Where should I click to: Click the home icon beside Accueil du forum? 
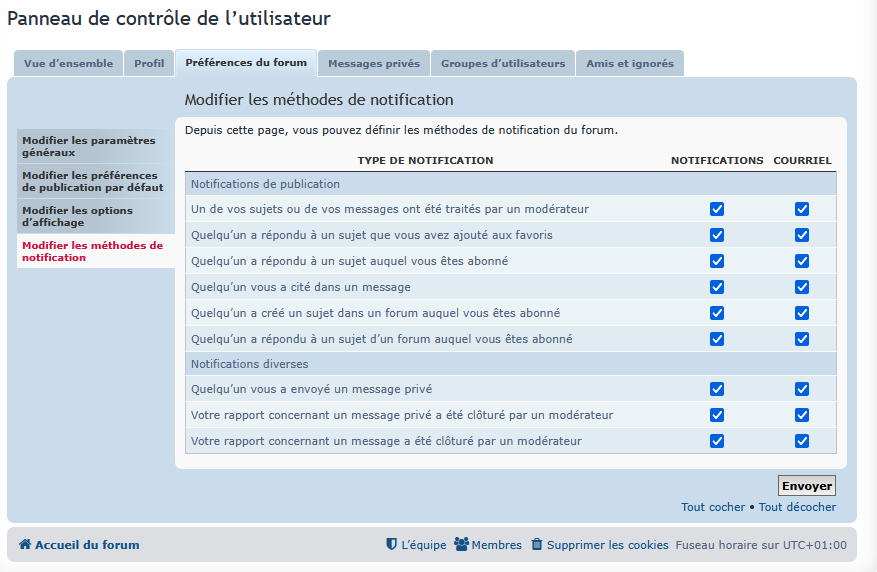[x=25, y=544]
